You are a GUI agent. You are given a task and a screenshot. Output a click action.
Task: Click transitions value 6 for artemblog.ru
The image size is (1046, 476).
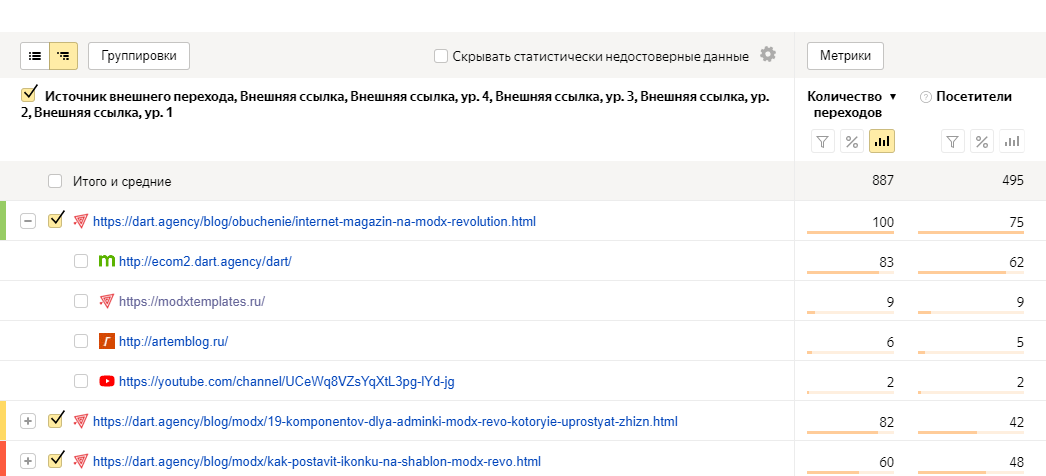(890, 342)
